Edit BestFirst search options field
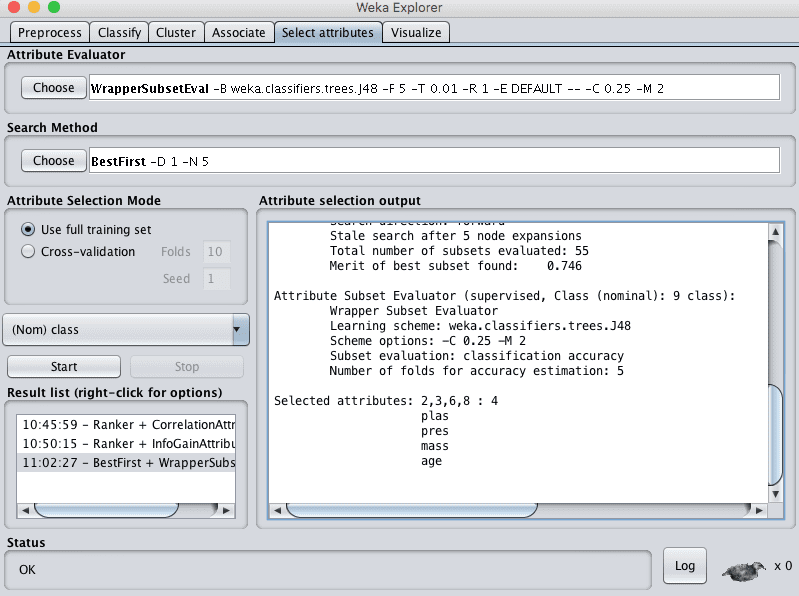 434,160
